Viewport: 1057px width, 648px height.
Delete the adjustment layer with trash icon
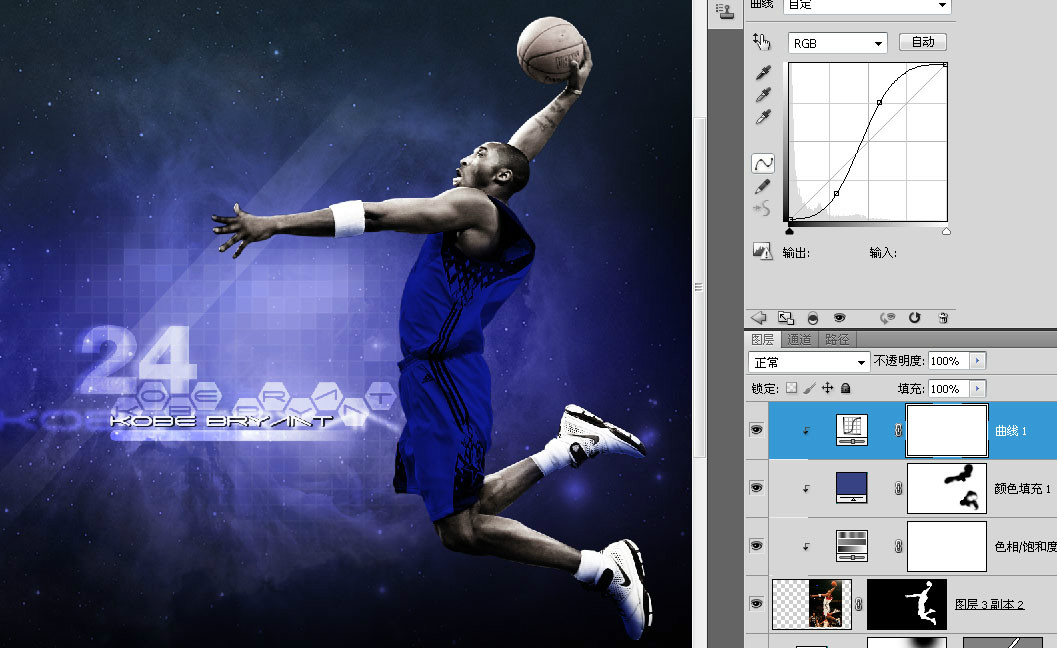[x=943, y=318]
